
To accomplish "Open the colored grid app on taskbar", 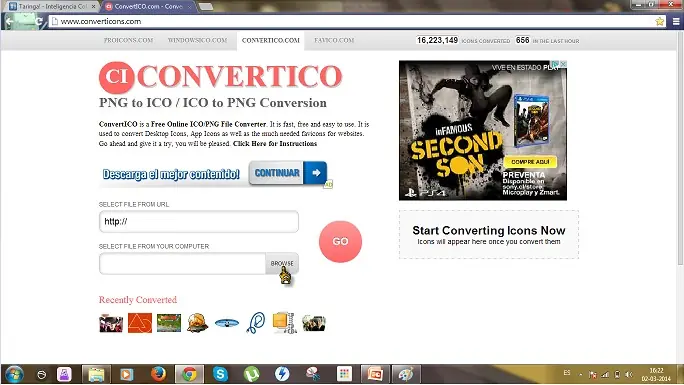I will point(344,374).
